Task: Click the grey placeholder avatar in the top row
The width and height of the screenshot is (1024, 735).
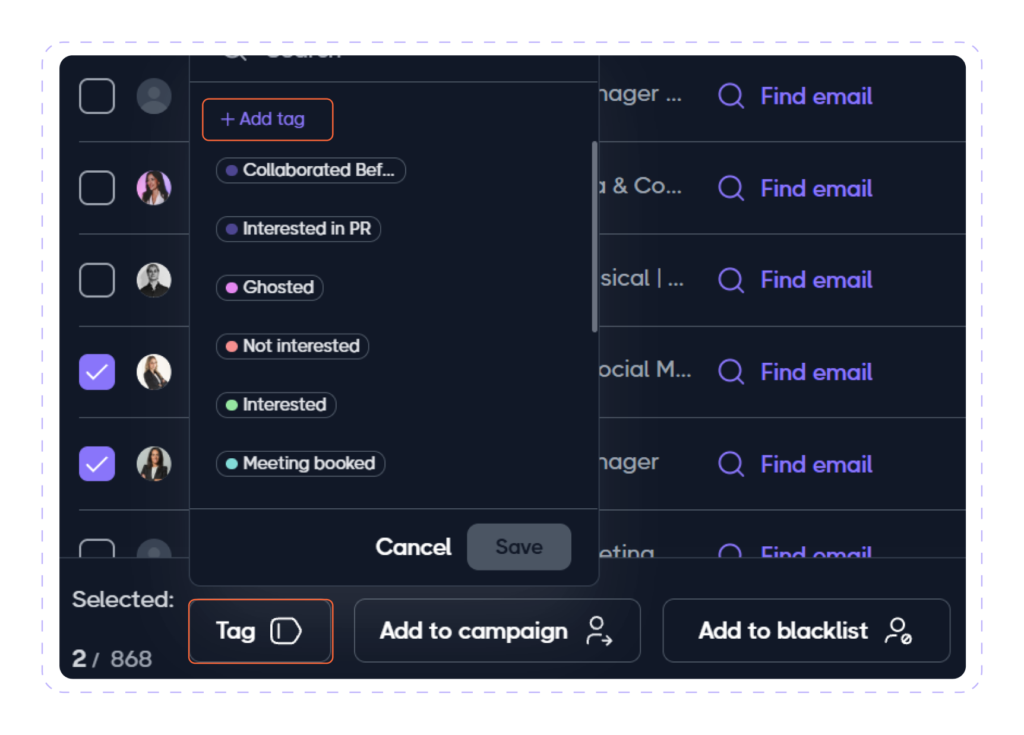Action: pos(154,96)
